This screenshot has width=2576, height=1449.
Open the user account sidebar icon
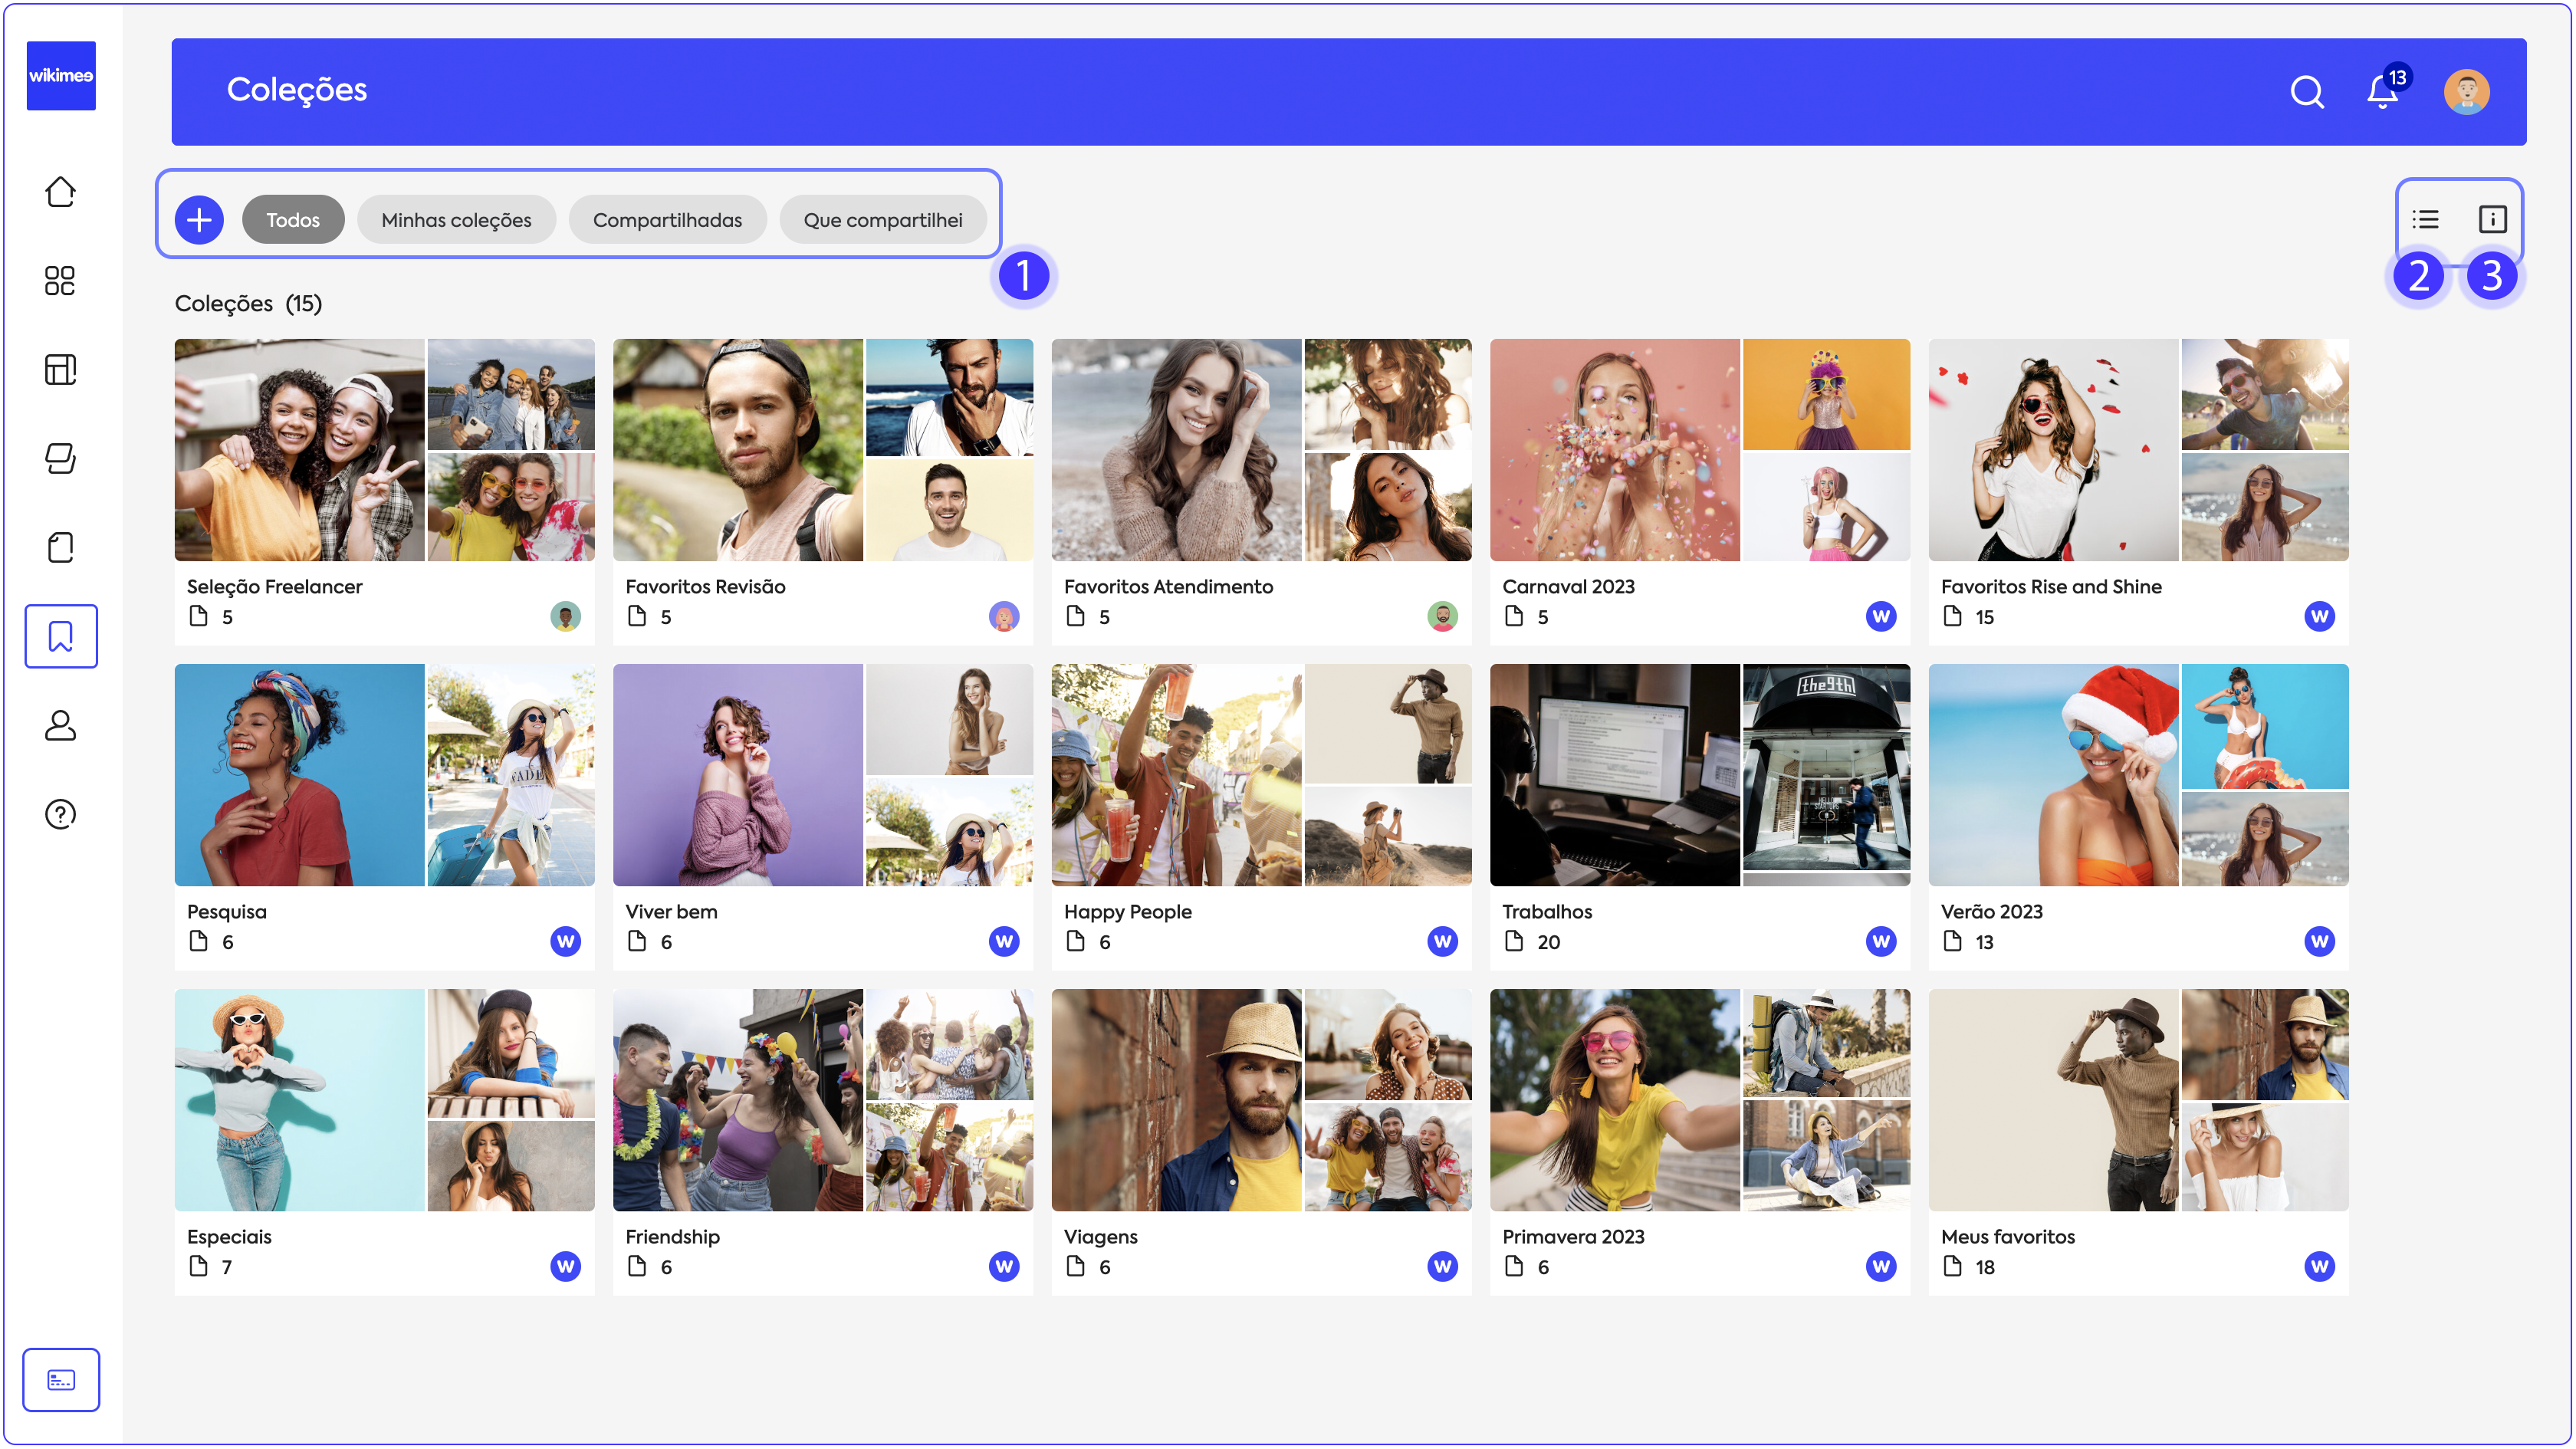pyautogui.click(x=61, y=725)
